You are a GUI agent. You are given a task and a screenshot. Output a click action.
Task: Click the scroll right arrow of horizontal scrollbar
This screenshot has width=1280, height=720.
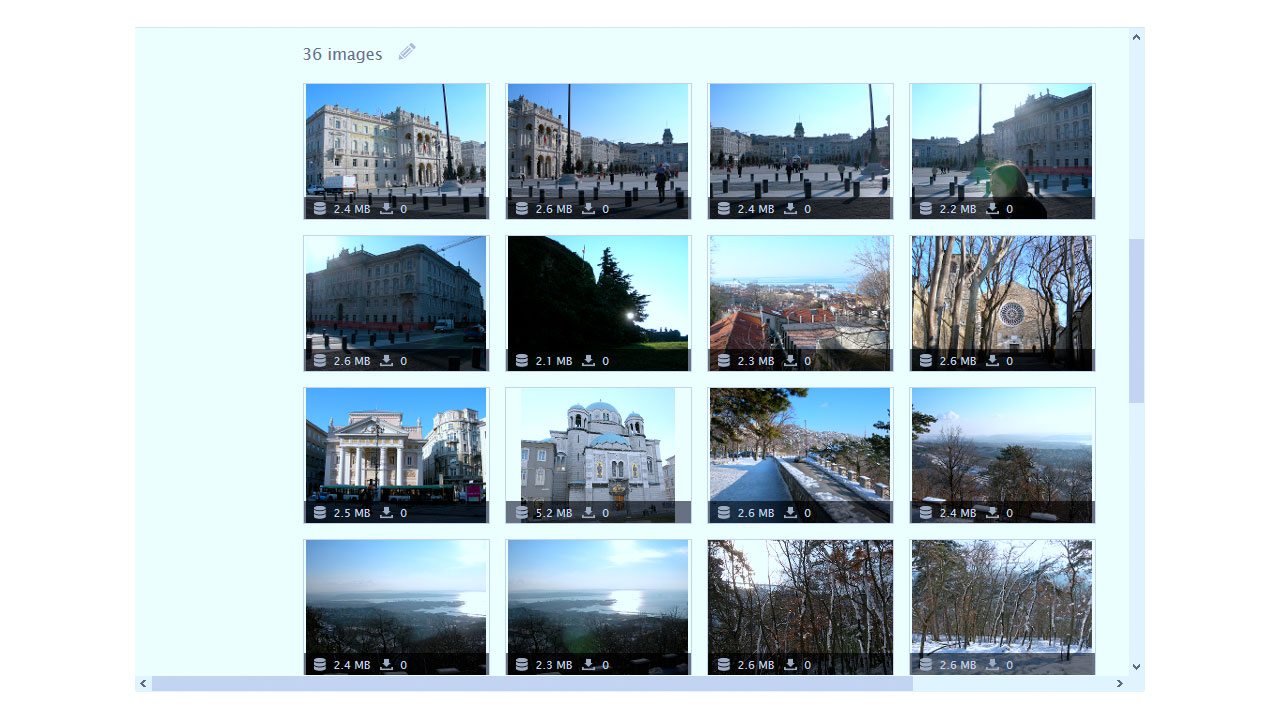pos(1120,684)
